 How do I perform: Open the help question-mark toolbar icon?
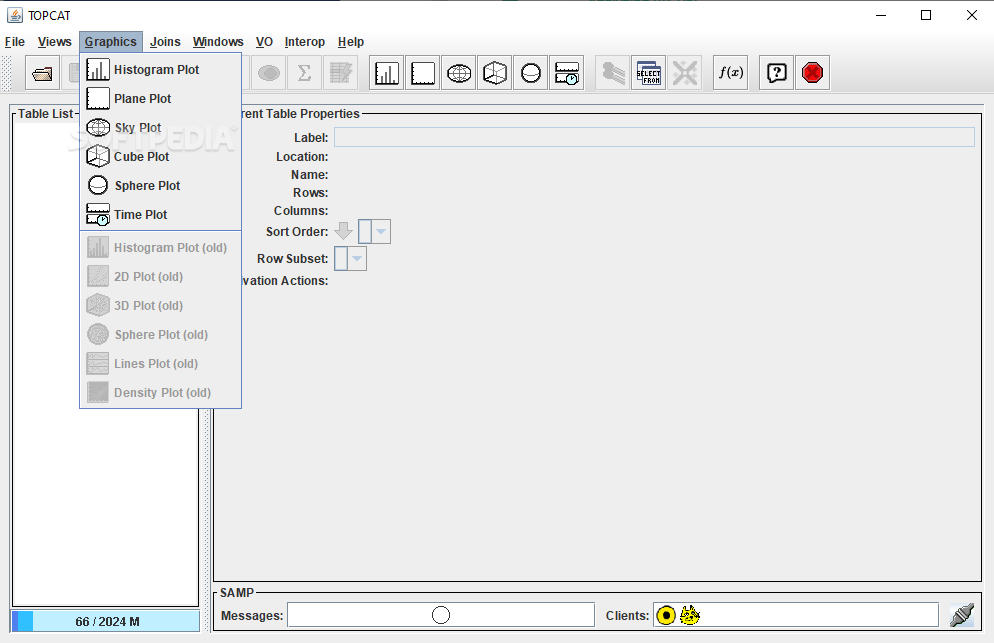coord(776,73)
